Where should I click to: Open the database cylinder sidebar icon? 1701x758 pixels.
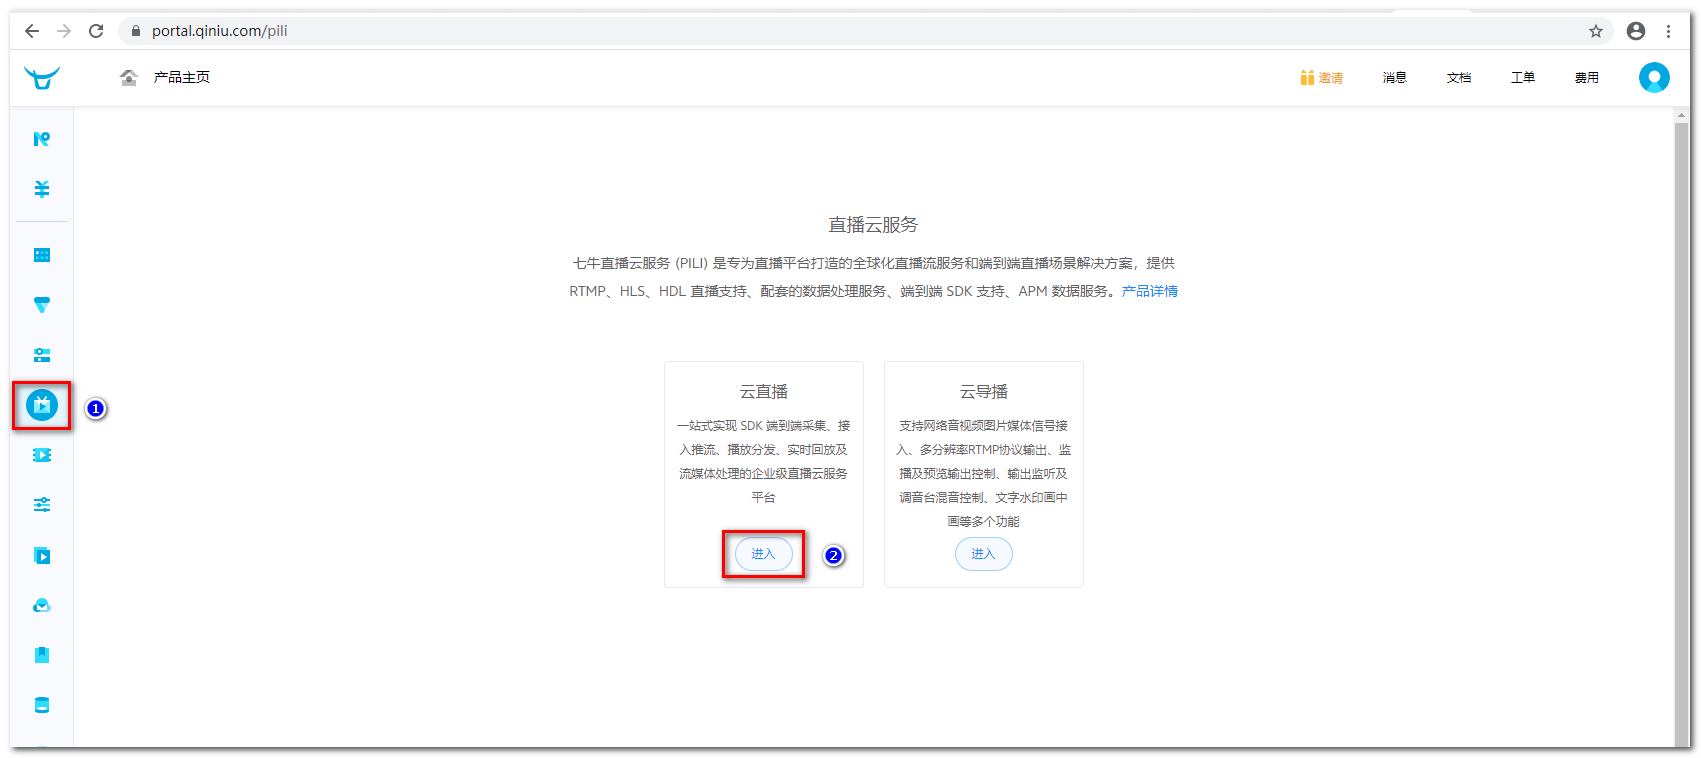tap(42, 705)
